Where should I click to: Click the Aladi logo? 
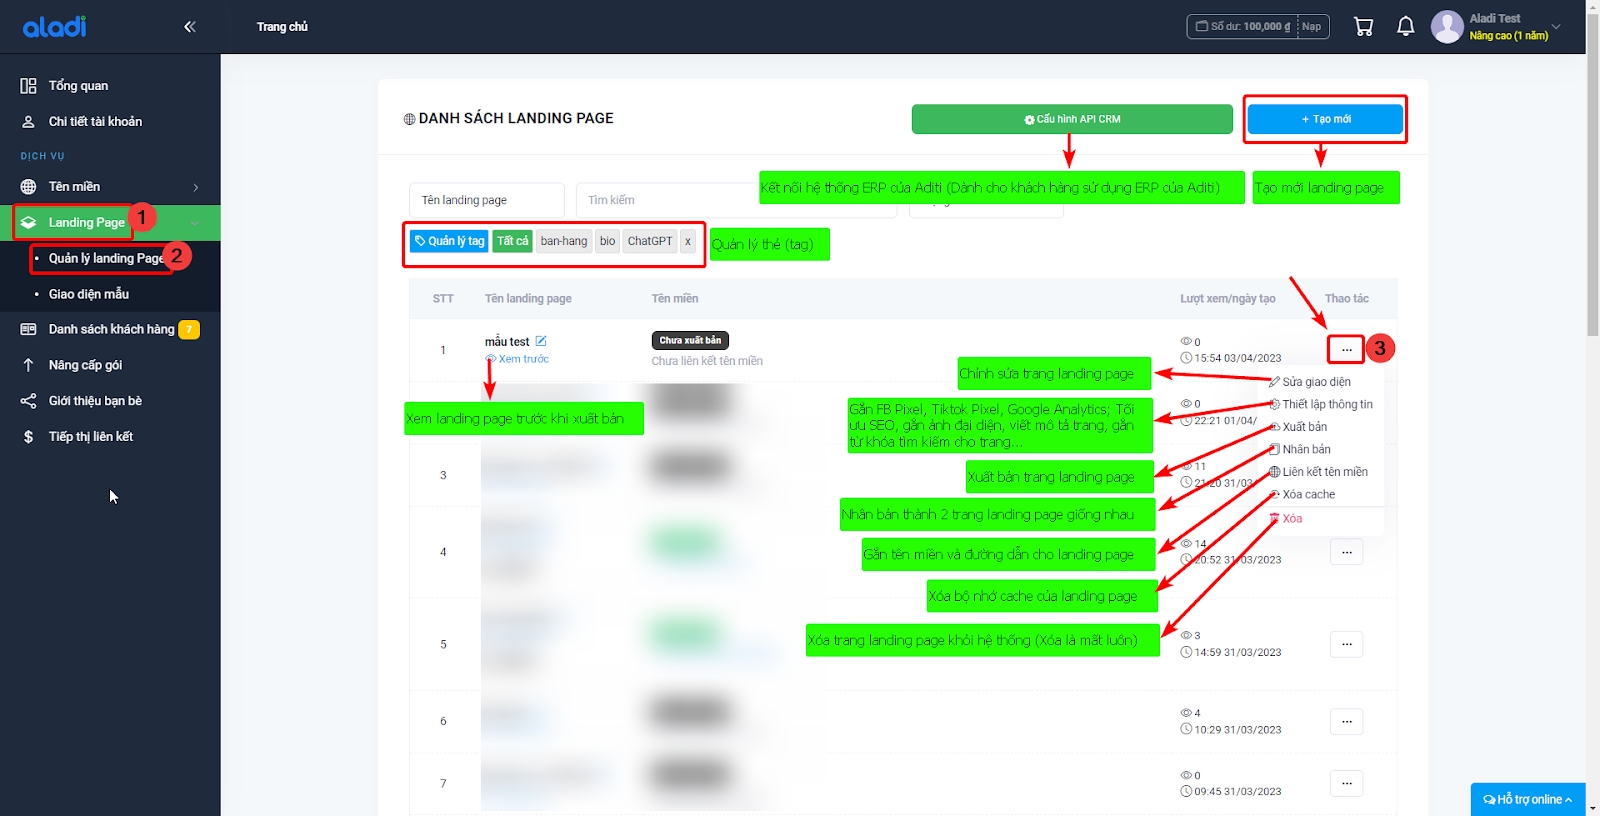55,27
